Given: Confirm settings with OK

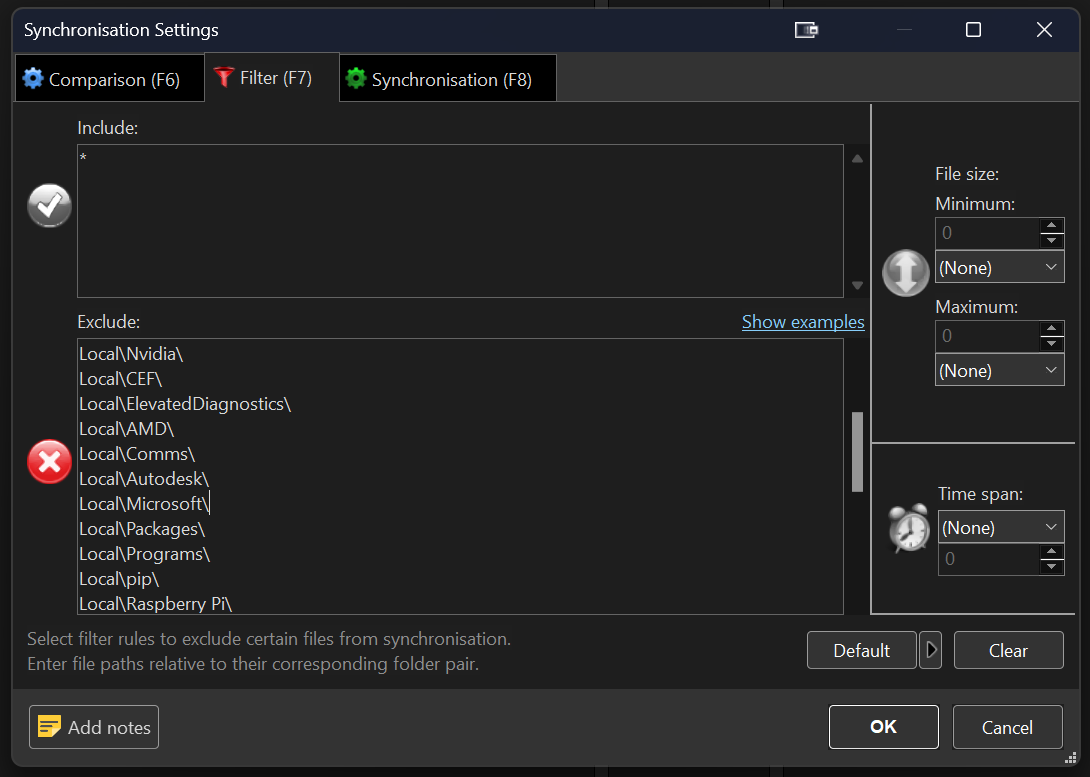Looking at the screenshot, I should point(884,727).
